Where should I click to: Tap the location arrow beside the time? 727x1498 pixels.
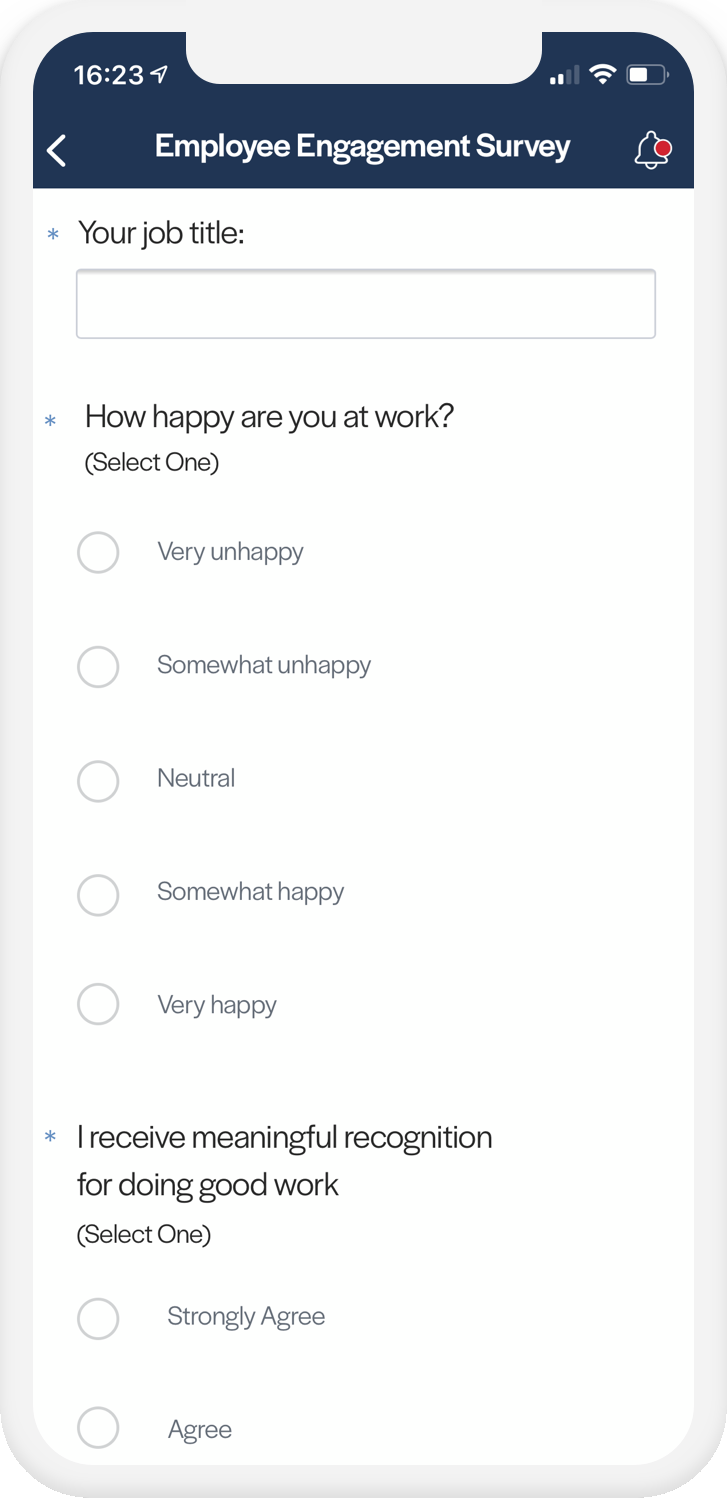point(160,75)
